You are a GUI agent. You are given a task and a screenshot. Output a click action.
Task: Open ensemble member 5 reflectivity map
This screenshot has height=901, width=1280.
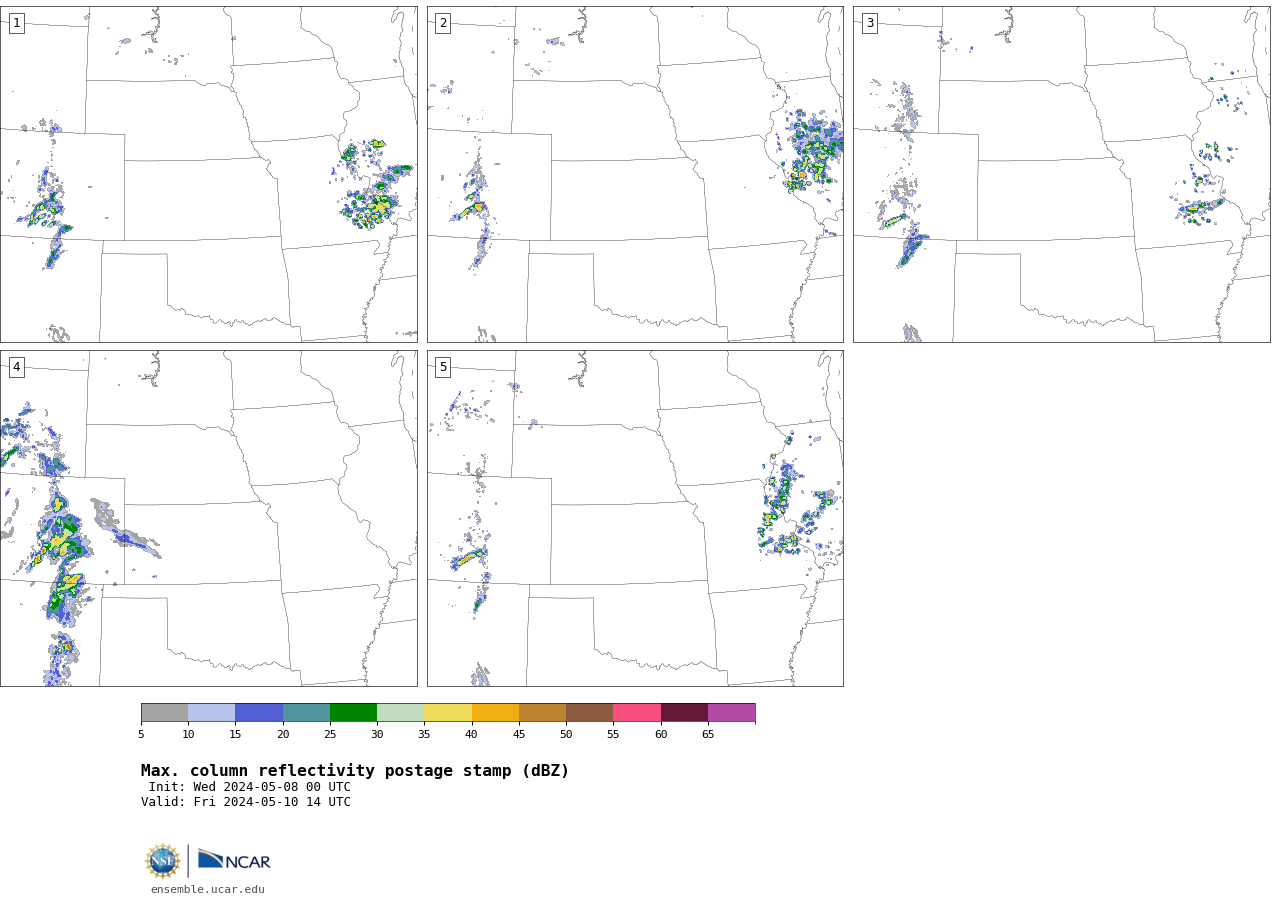pyautogui.click(x=635, y=518)
